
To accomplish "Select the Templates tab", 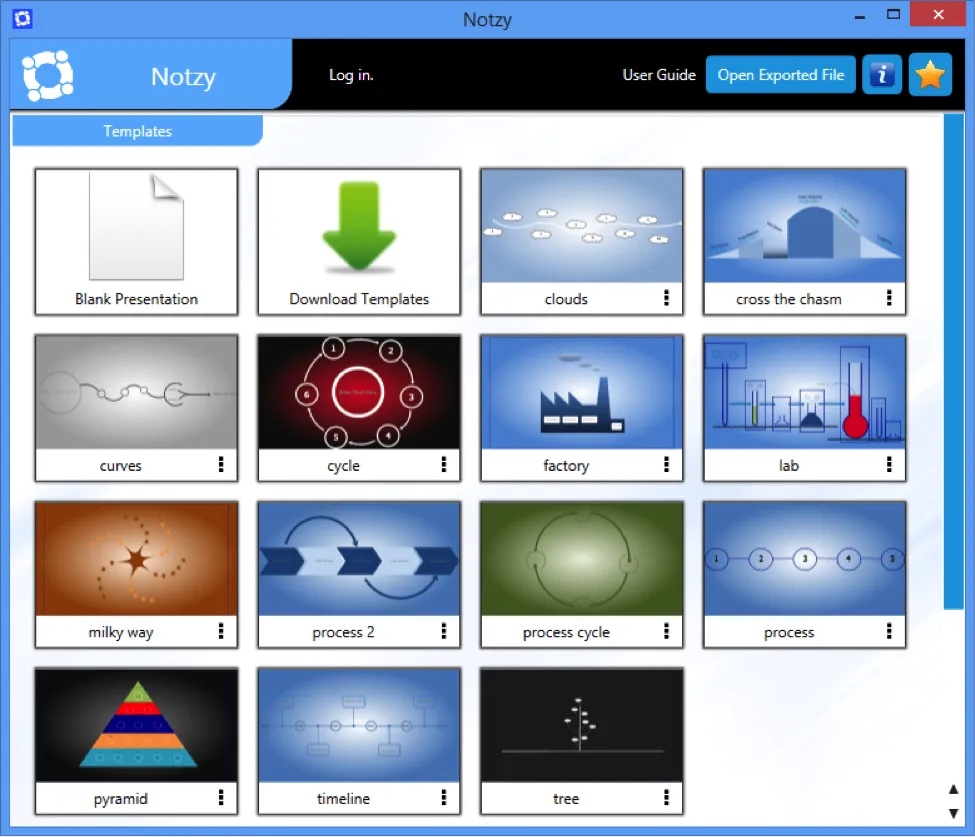I will coord(138,131).
